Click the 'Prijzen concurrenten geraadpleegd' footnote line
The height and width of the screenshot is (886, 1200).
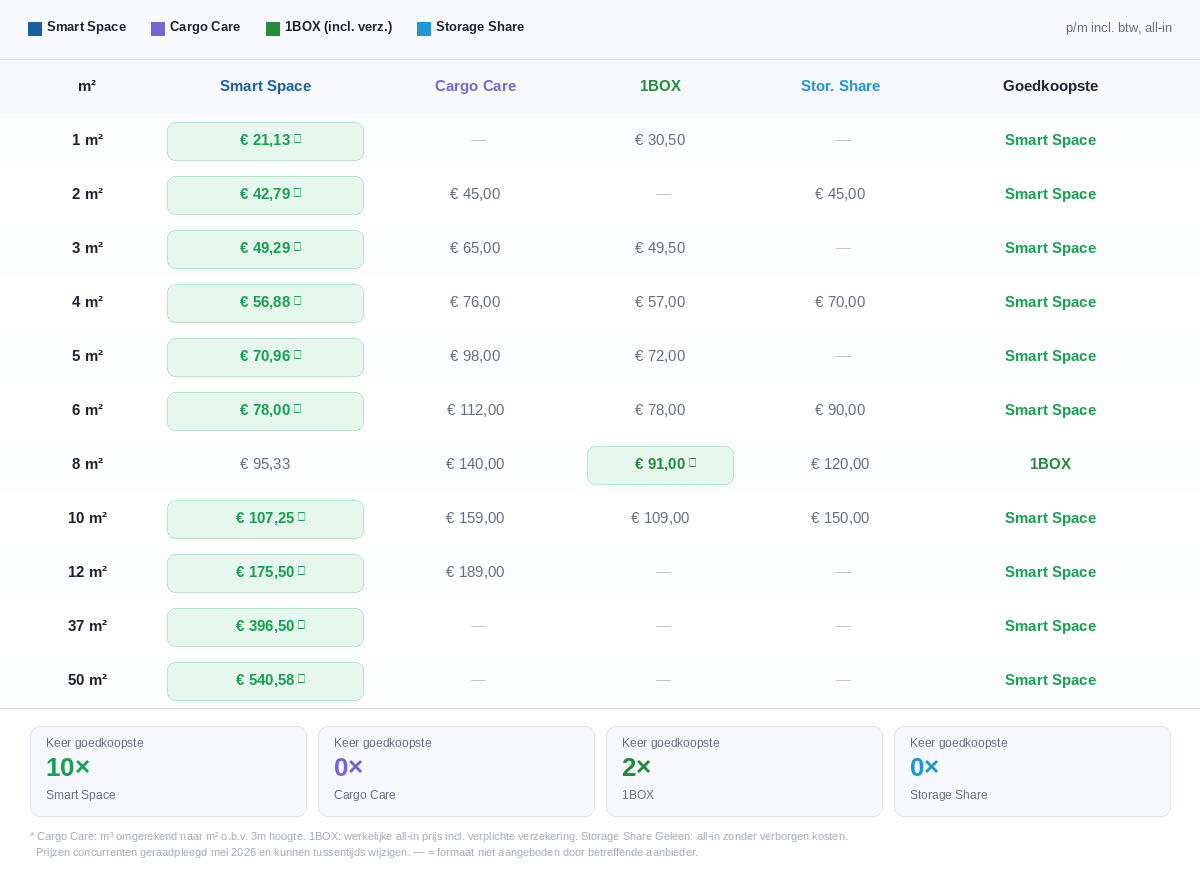(367, 852)
